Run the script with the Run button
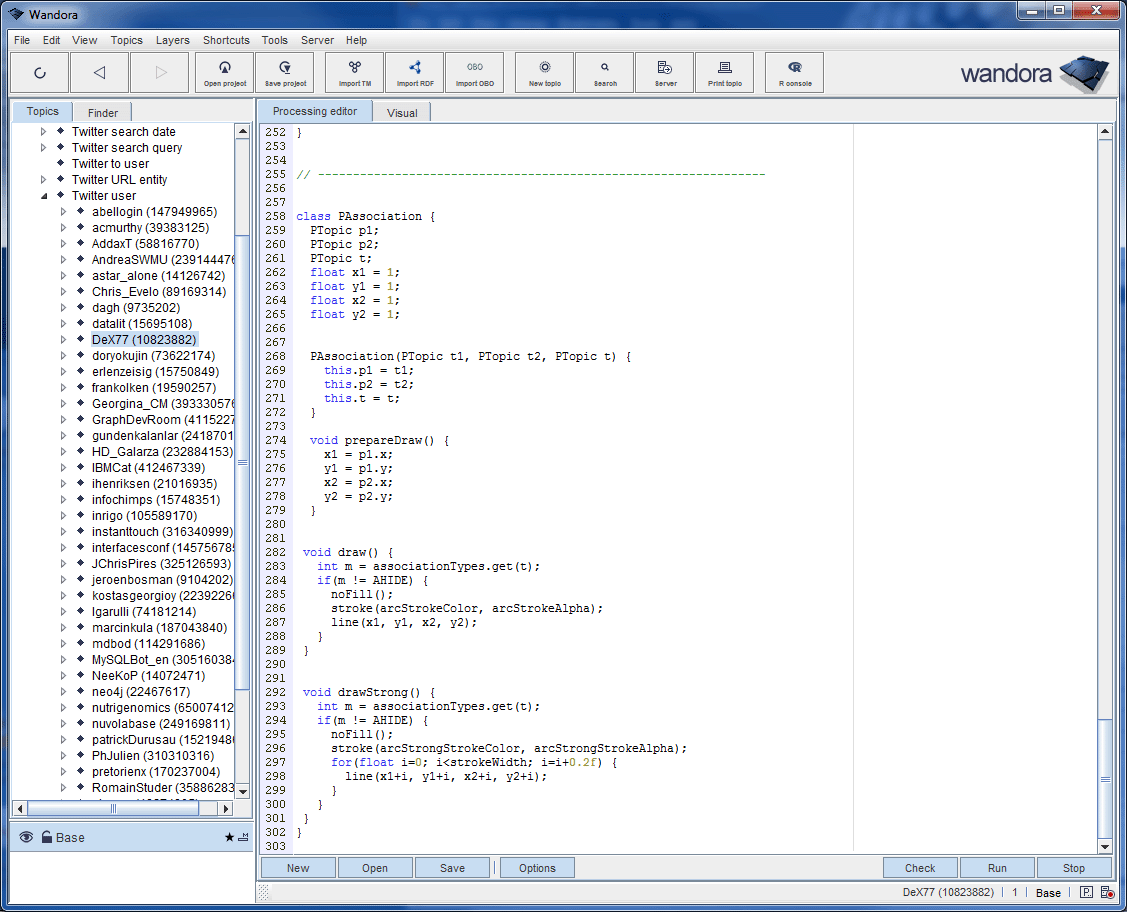The height and width of the screenshot is (912, 1127). tap(997, 867)
